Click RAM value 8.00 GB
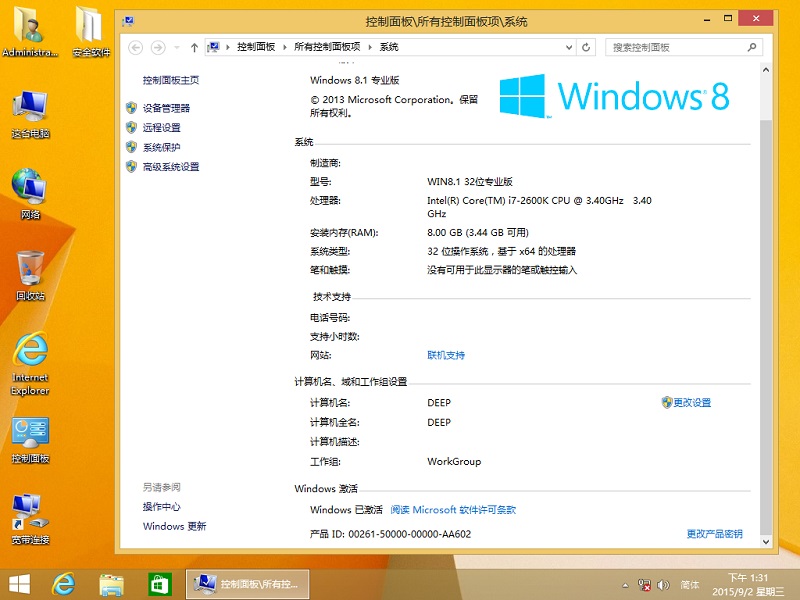Image resolution: width=800 pixels, height=600 pixels. point(444,233)
